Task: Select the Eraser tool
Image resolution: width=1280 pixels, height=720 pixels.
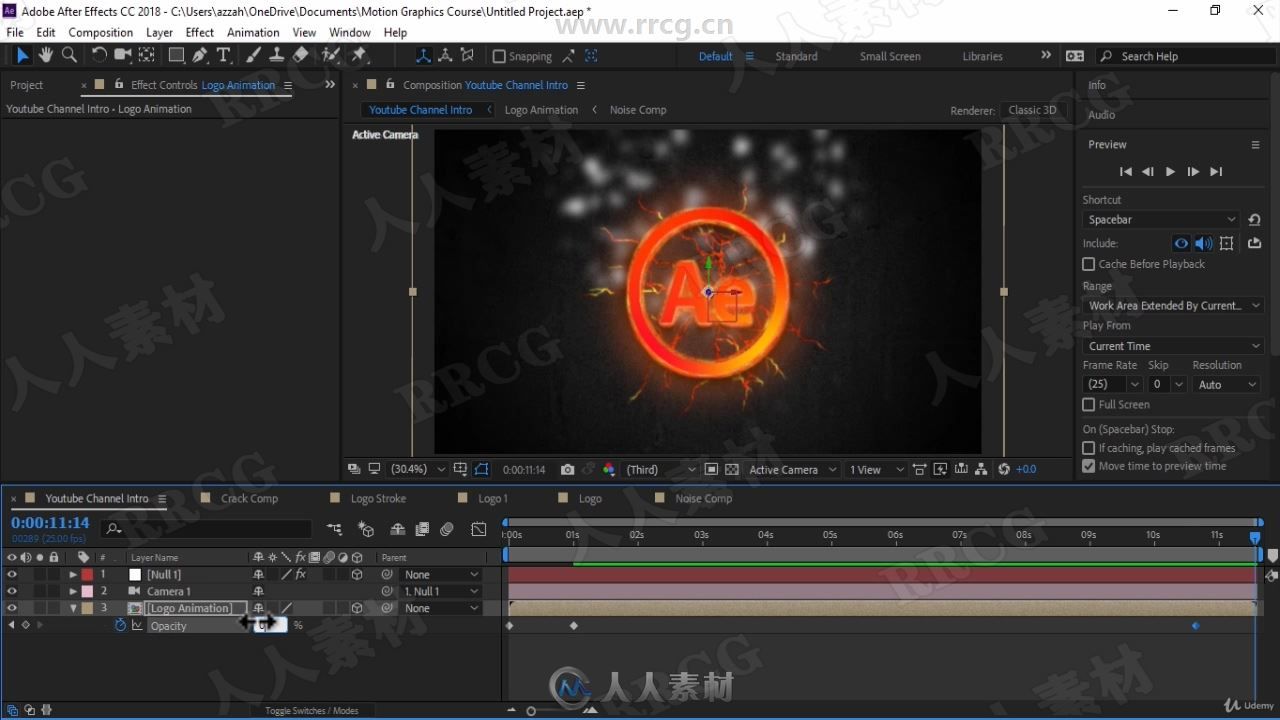Action: pos(300,55)
